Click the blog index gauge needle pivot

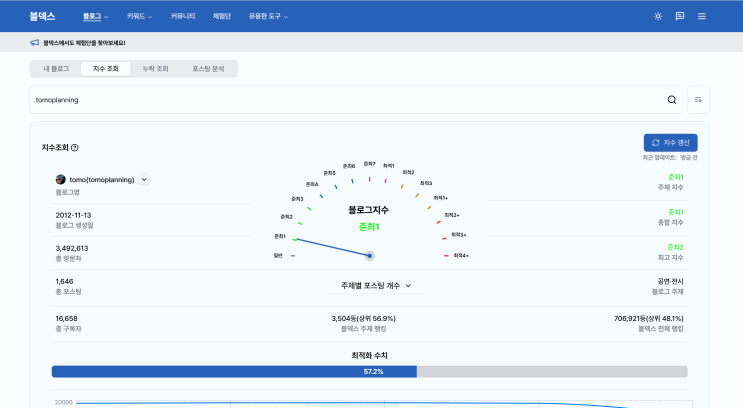click(x=370, y=256)
